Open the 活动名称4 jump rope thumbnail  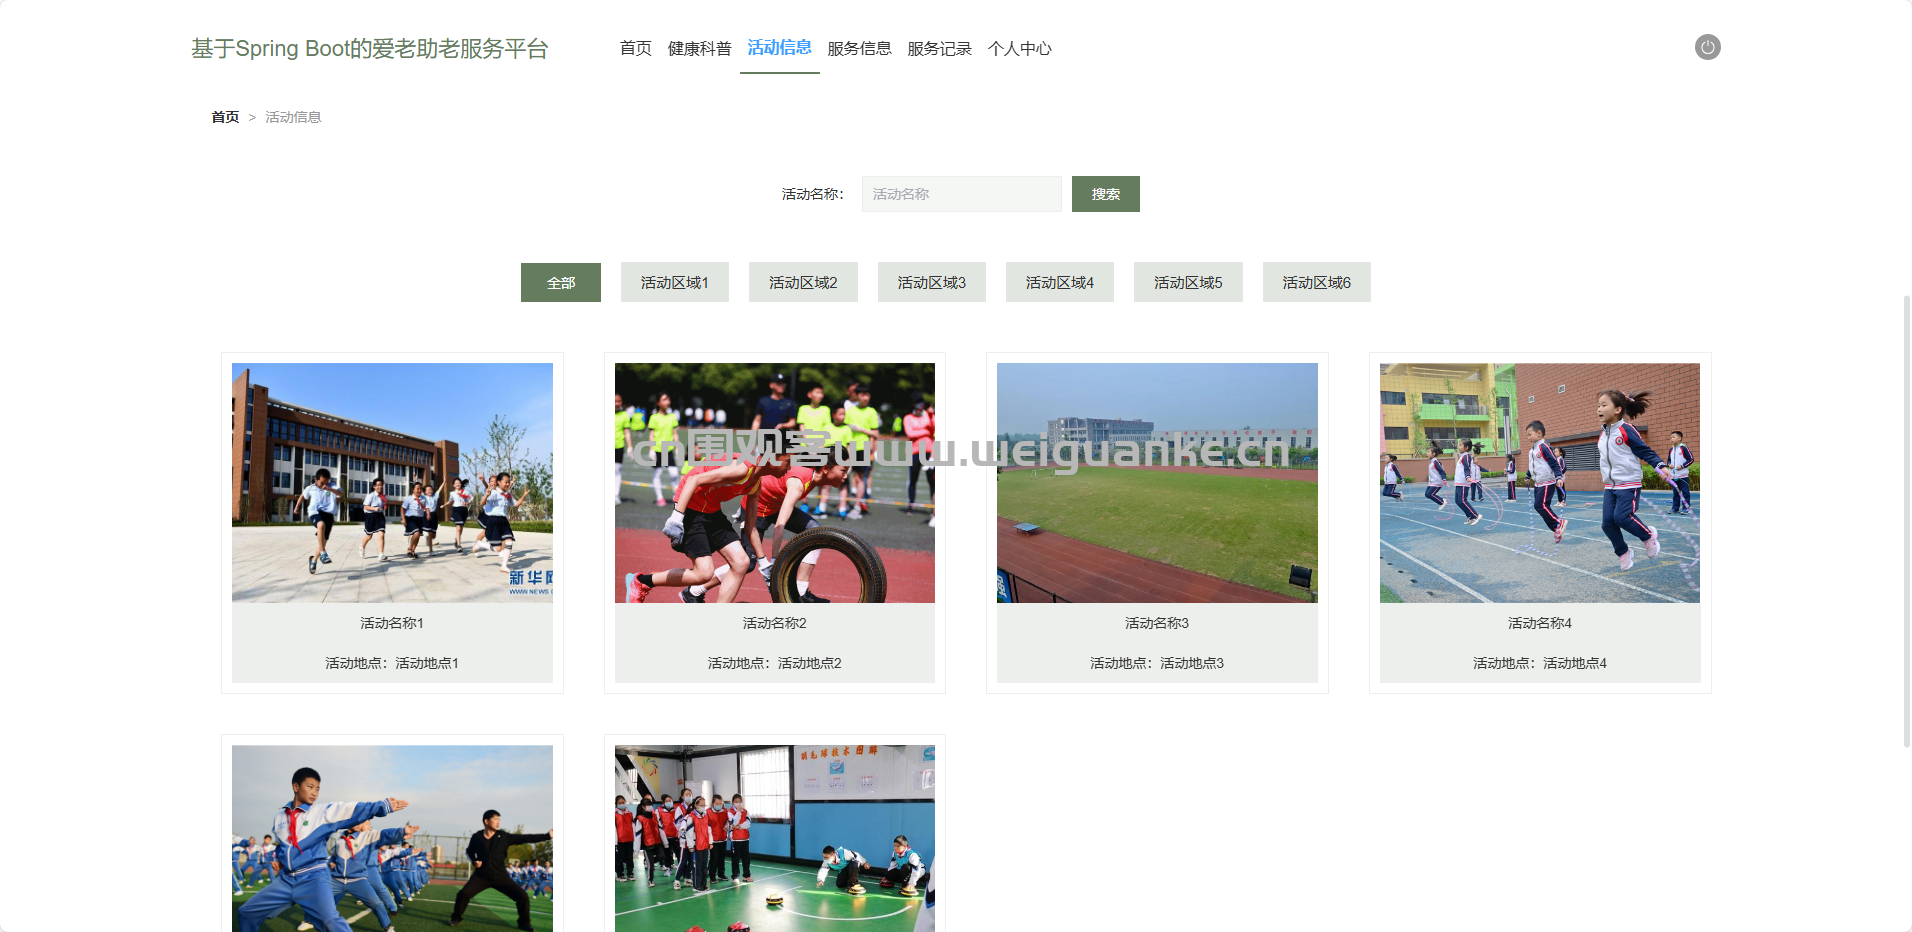point(1539,483)
